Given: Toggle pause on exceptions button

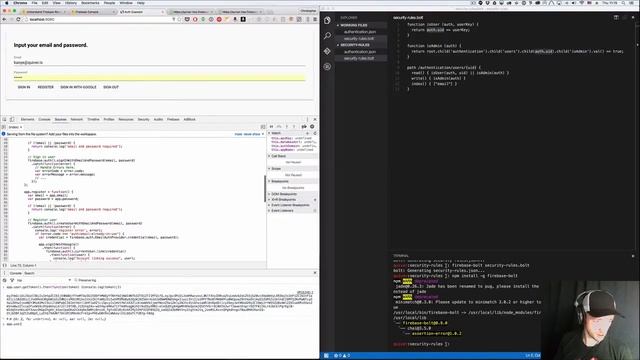Looking at the screenshot, I should (x=312, y=127).
